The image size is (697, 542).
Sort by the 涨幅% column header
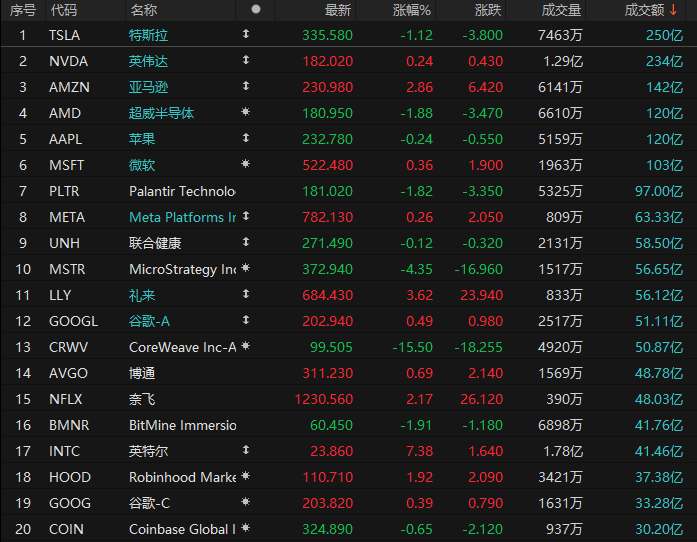(412, 10)
